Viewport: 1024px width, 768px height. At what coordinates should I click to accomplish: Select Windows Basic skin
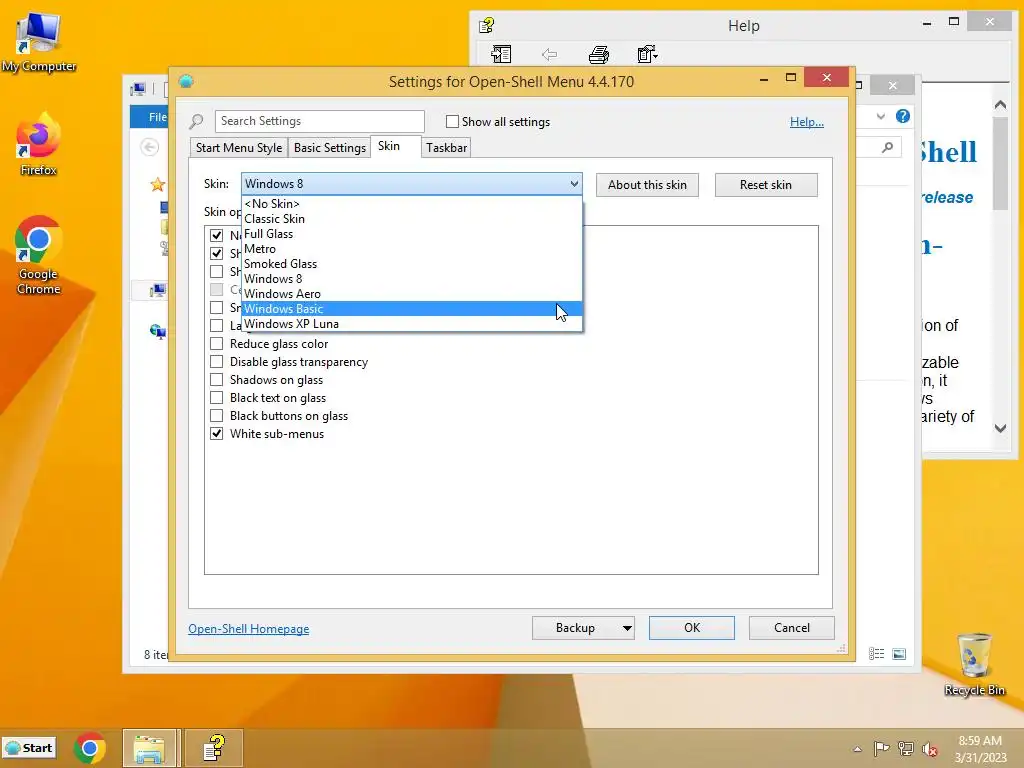pos(411,309)
